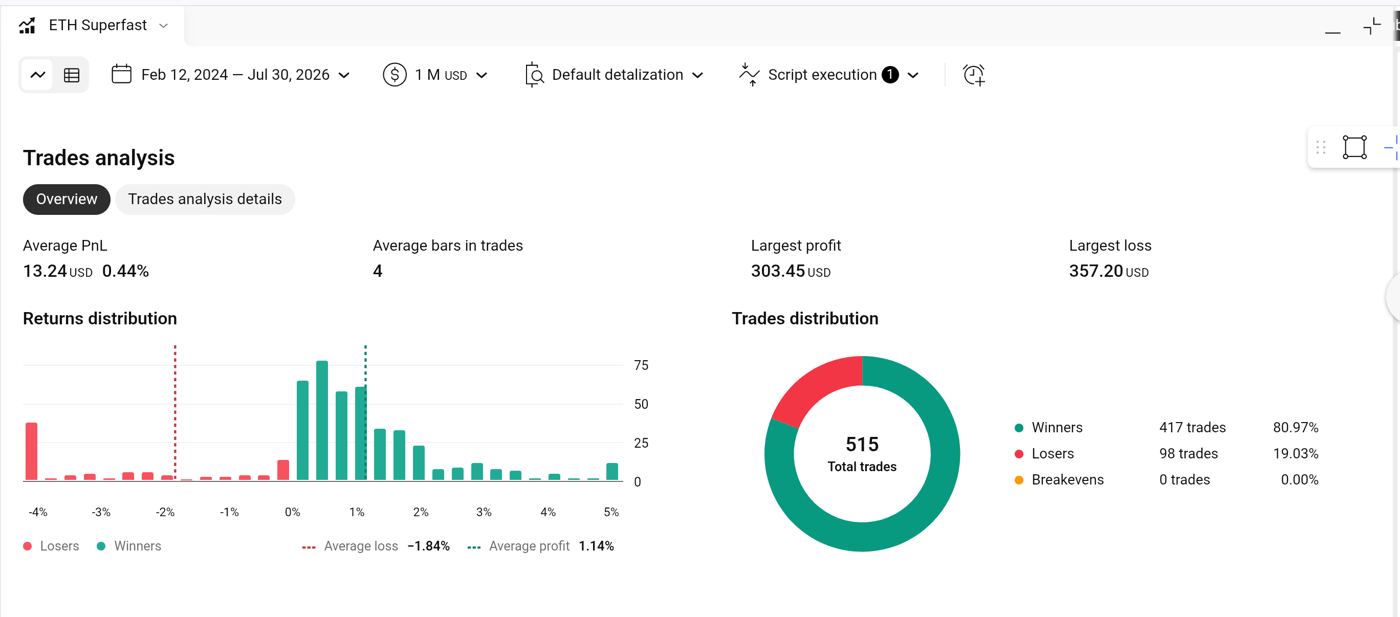The height and width of the screenshot is (617, 1400).
Task: Click the 417 trades value
Action: coord(1192,428)
